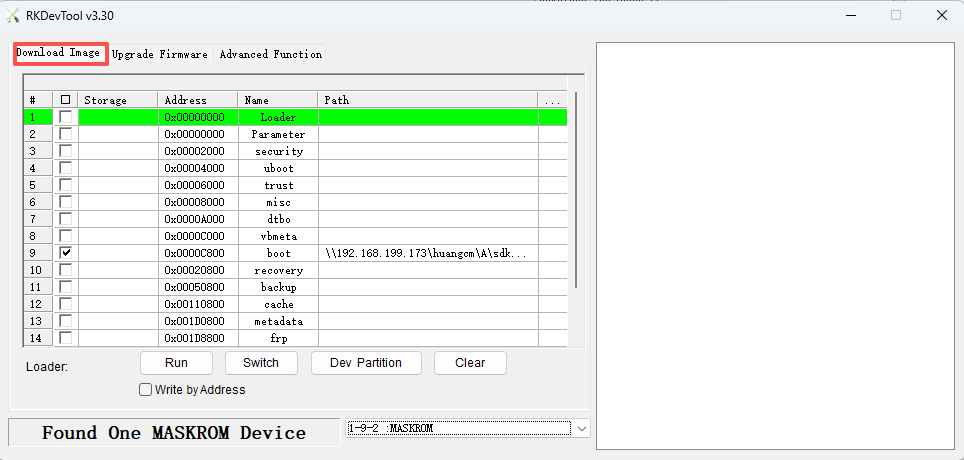Select the Download Image tab

pos(59,53)
